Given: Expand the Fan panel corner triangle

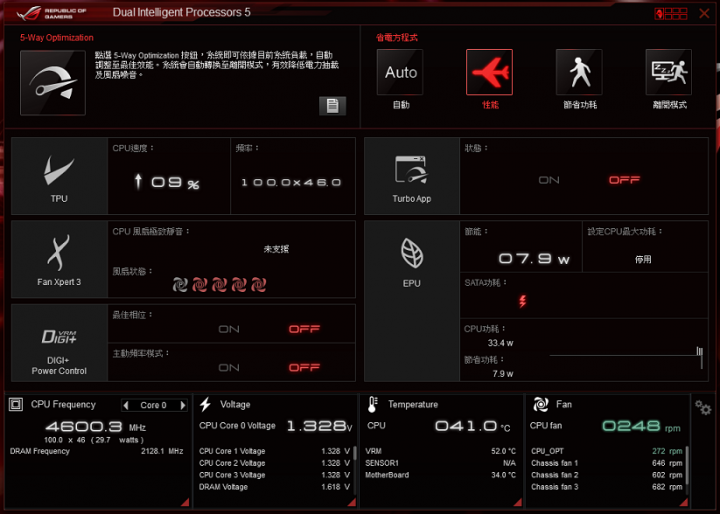Looking at the screenshot, I should [684, 502].
